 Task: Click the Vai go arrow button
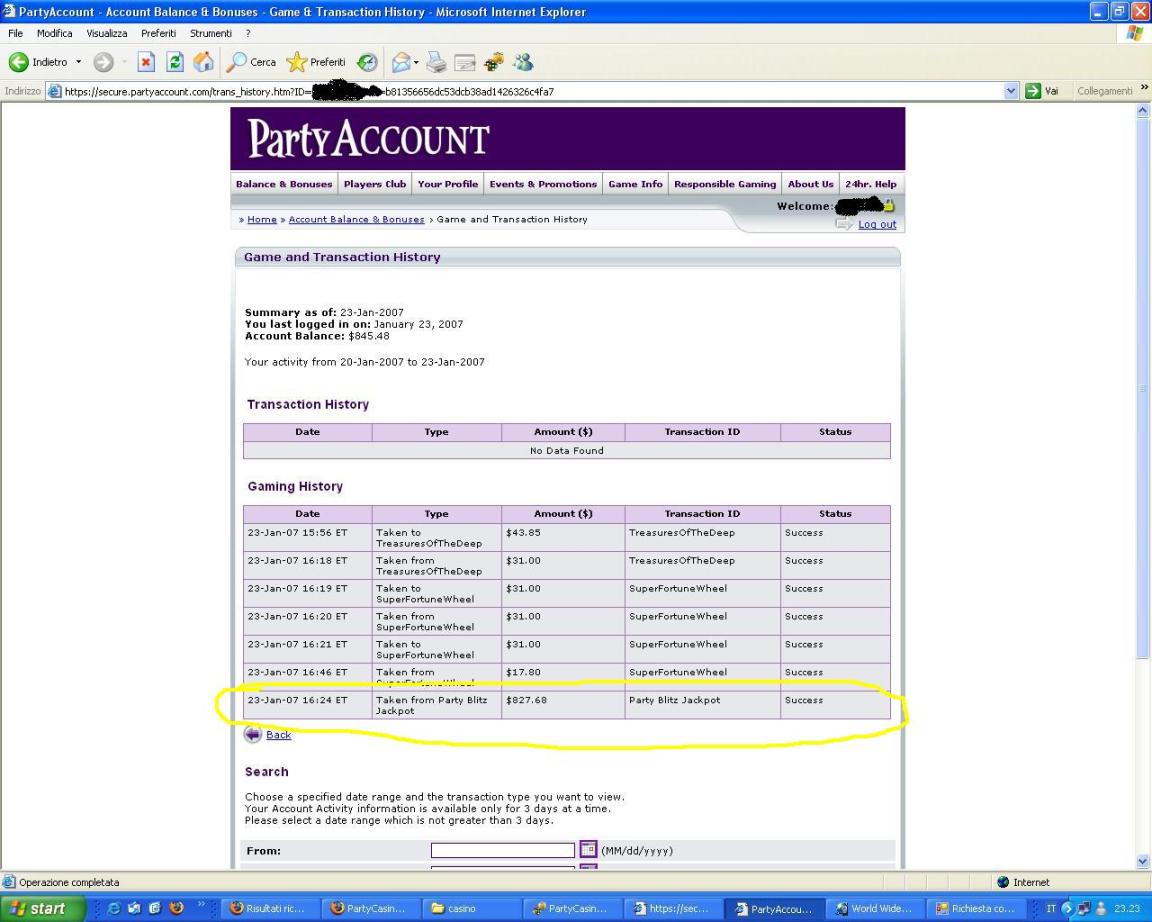coord(1033,91)
